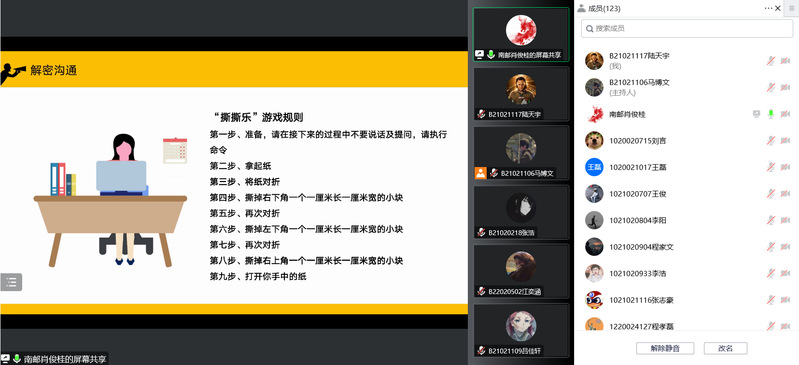
Task: Click screen-share icon beside 南邮肖俊桂 in member list
Action: point(756,114)
